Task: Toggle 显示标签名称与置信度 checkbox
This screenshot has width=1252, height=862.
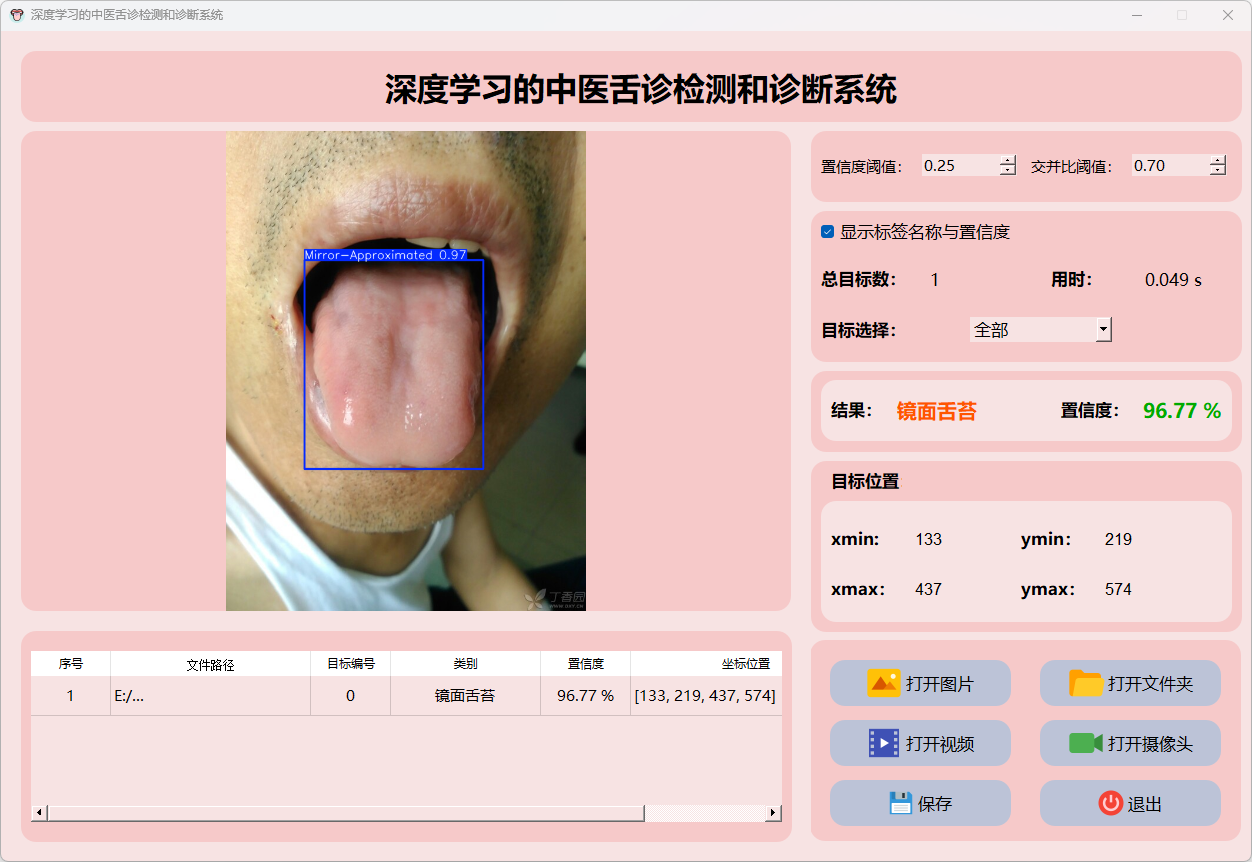Action: coord(828,232)
